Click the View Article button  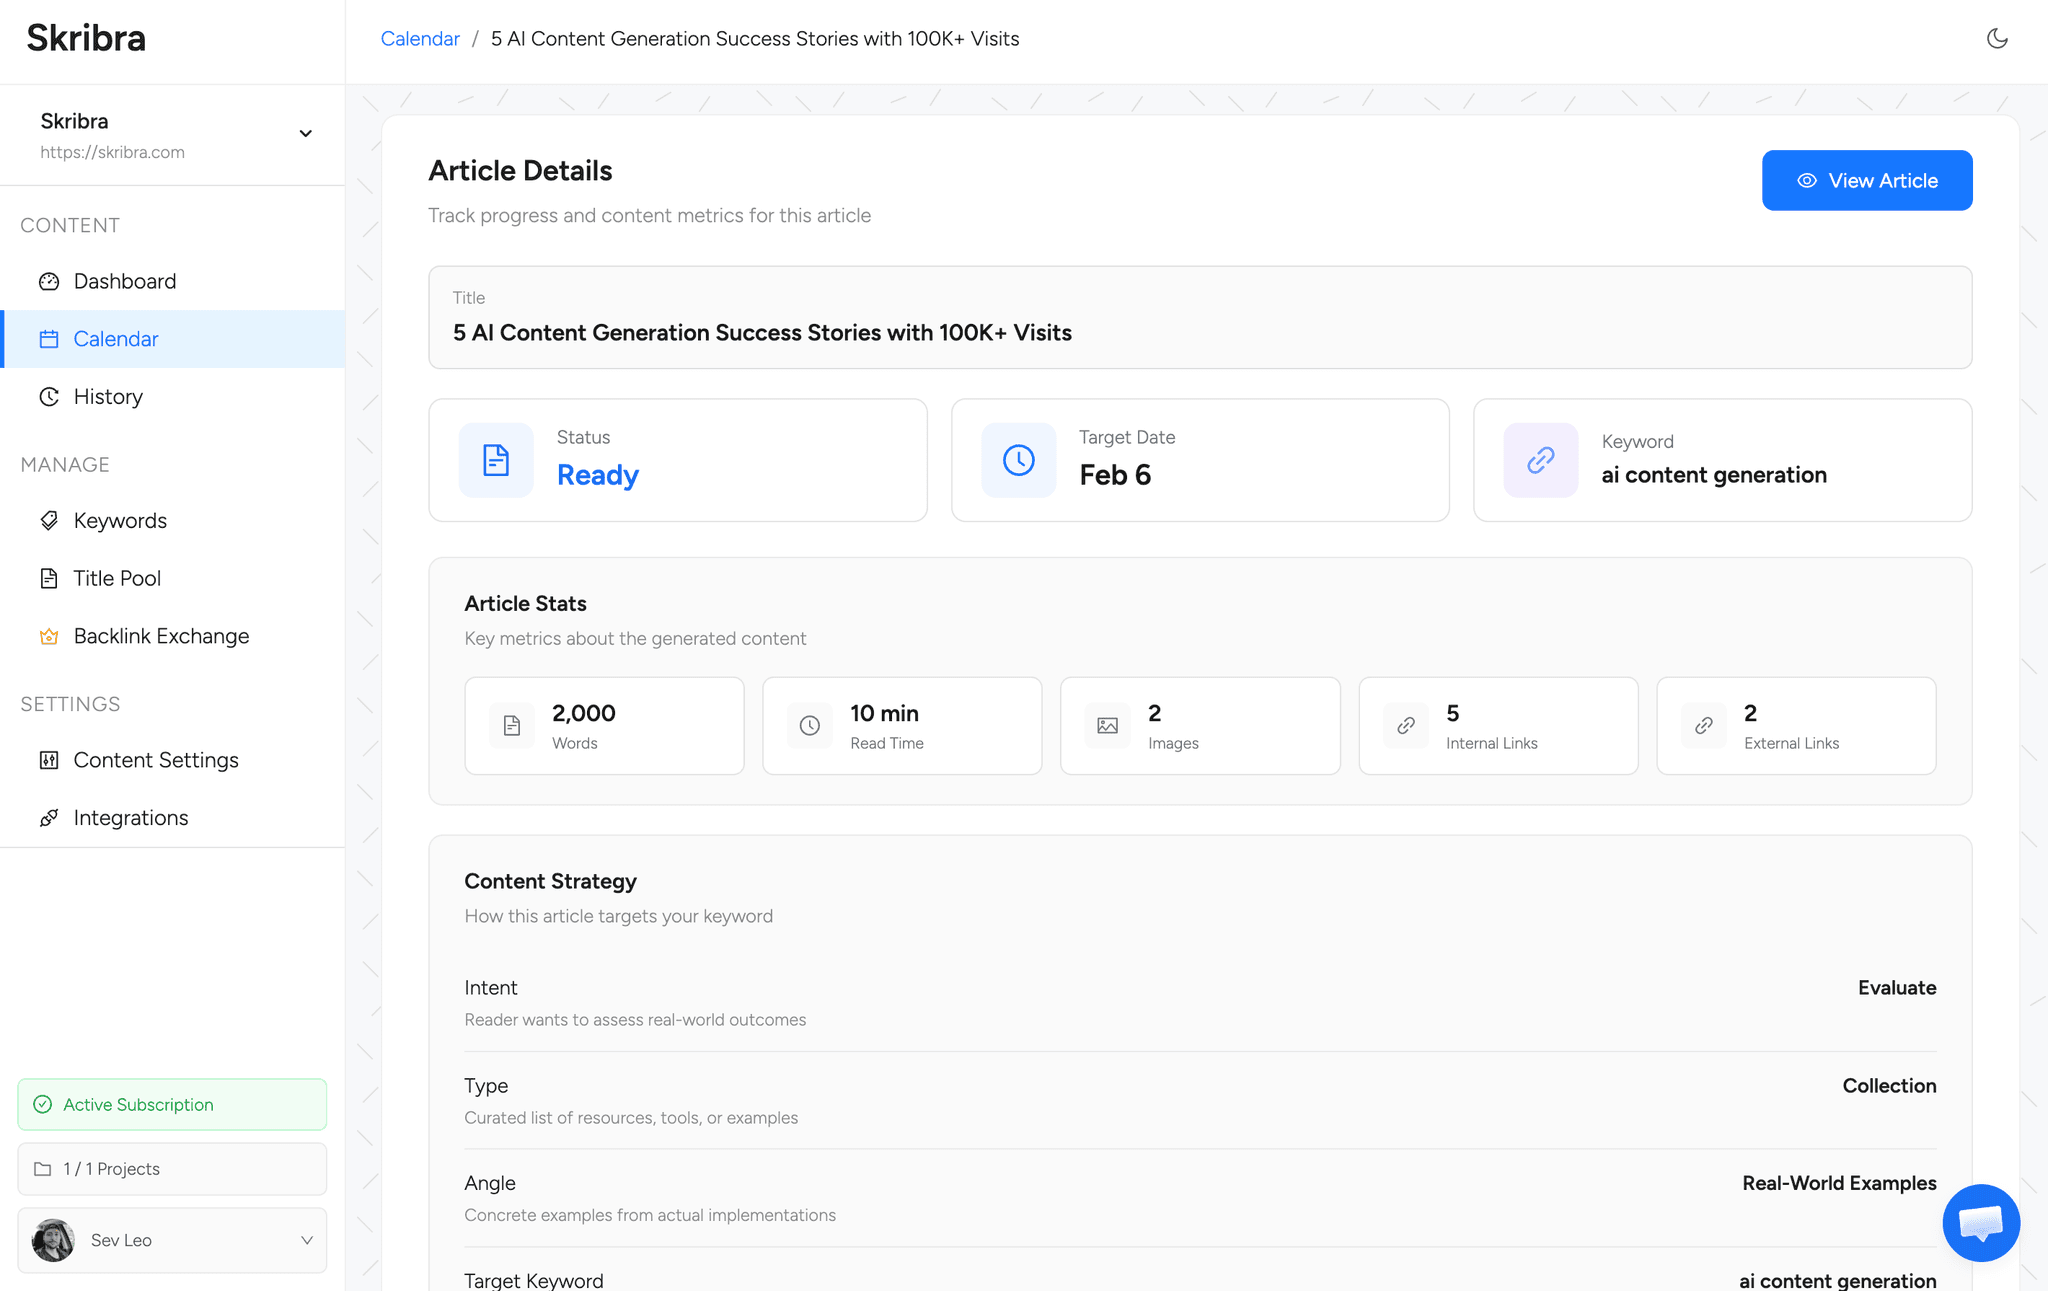[1866, 180]
